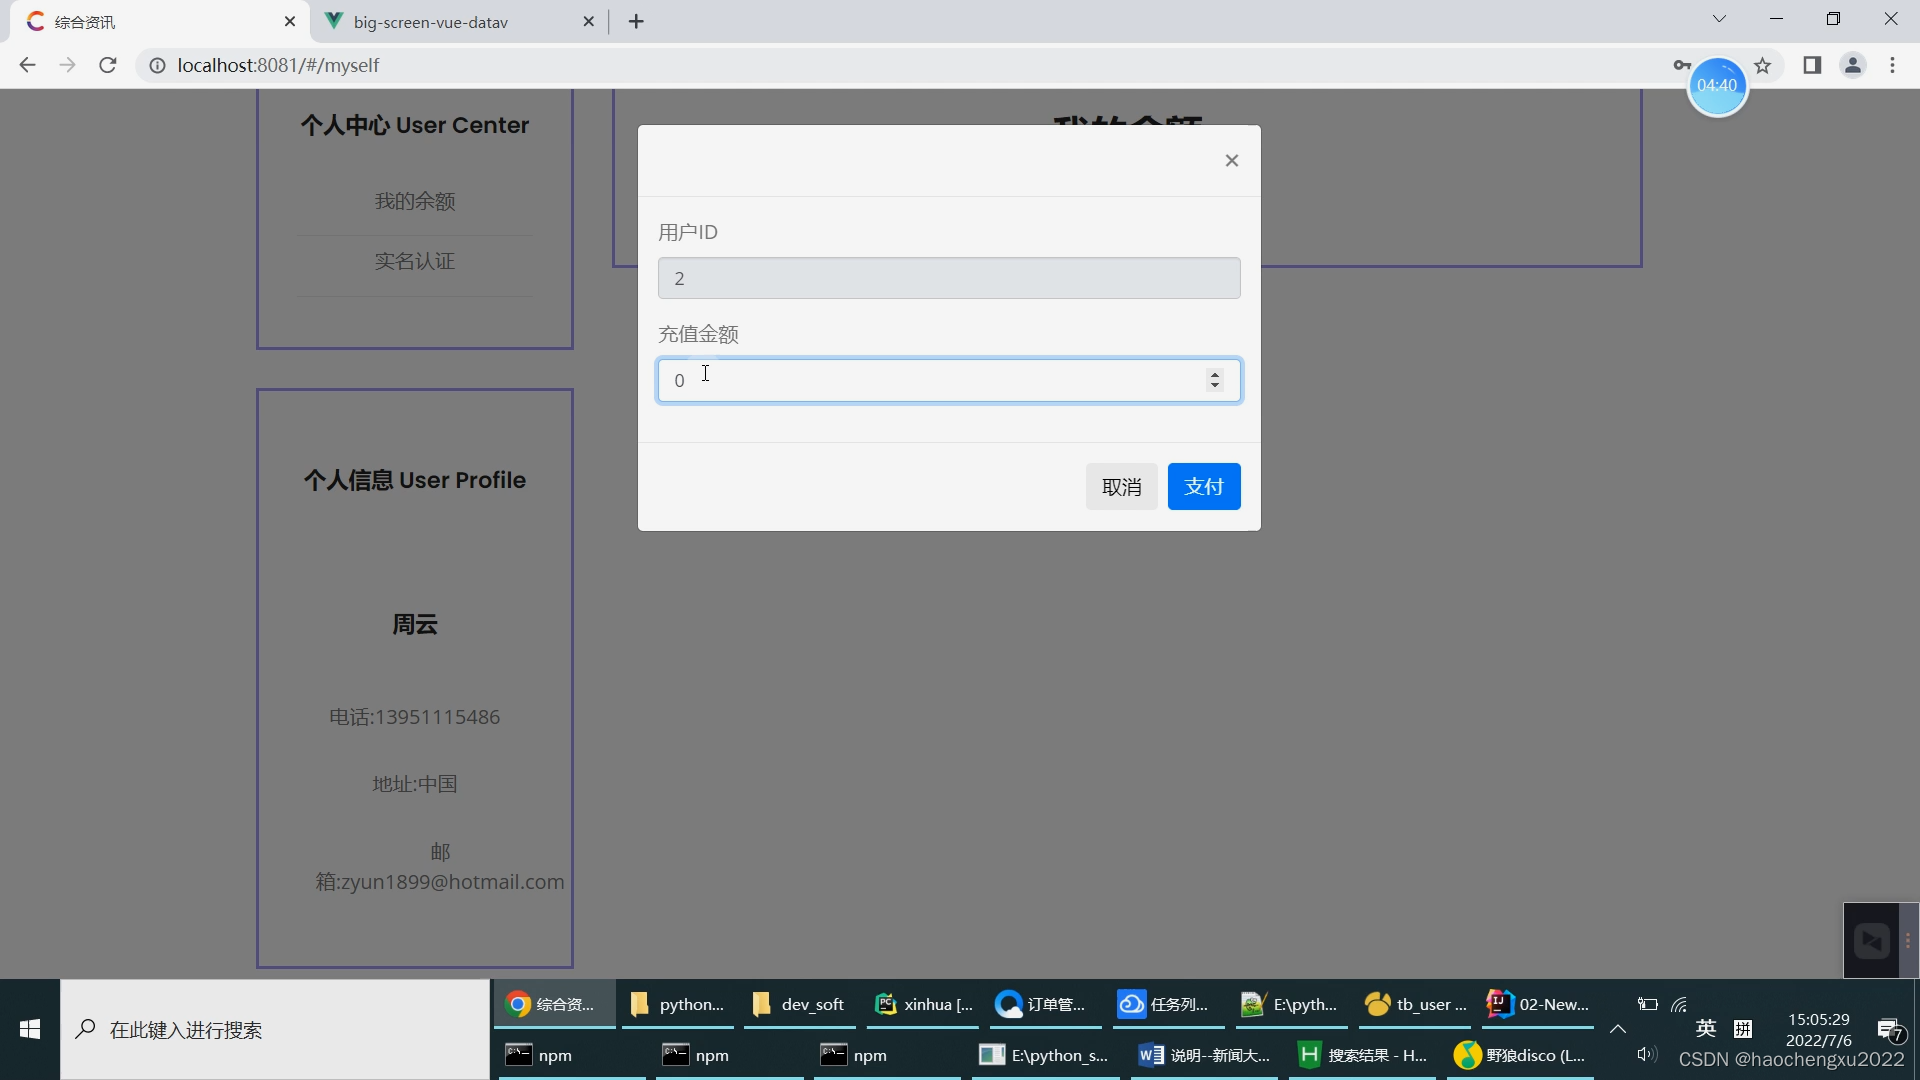Open the dev_soft folder taskbar item
This screenshot has width=1920, height=1080.
(799, 1004)
